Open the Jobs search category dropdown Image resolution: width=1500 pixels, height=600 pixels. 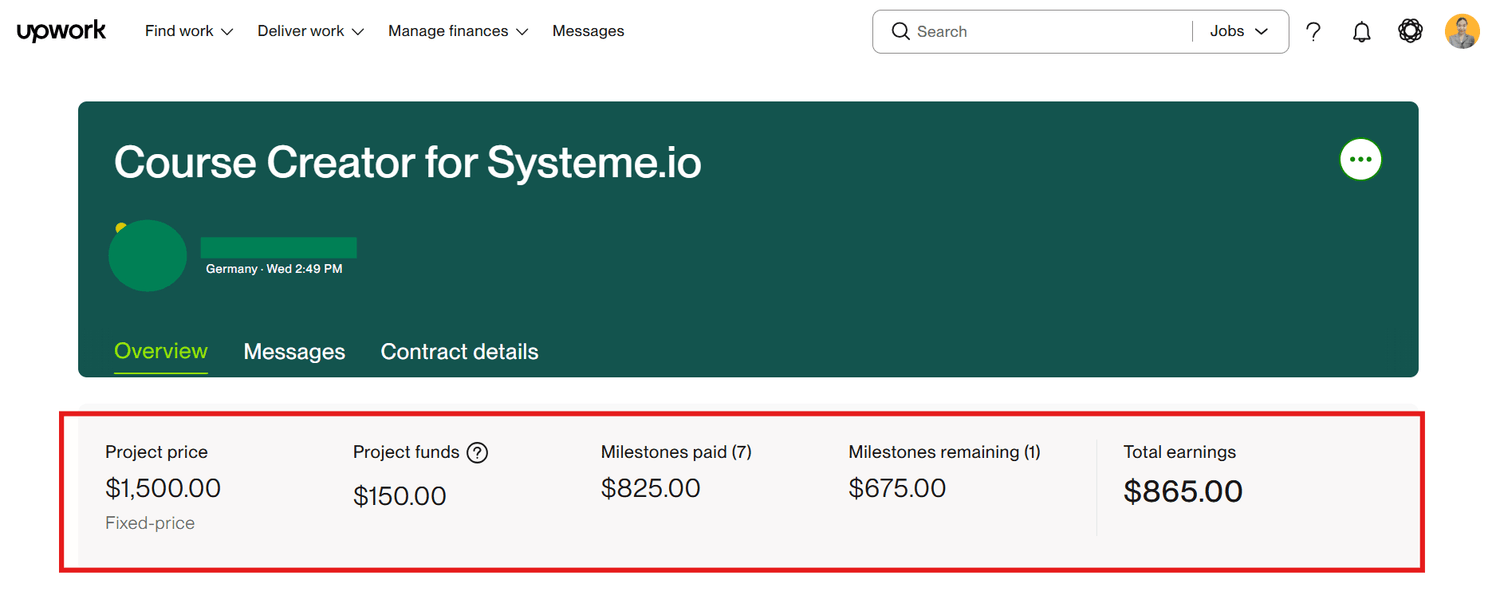pos(1238,32)
